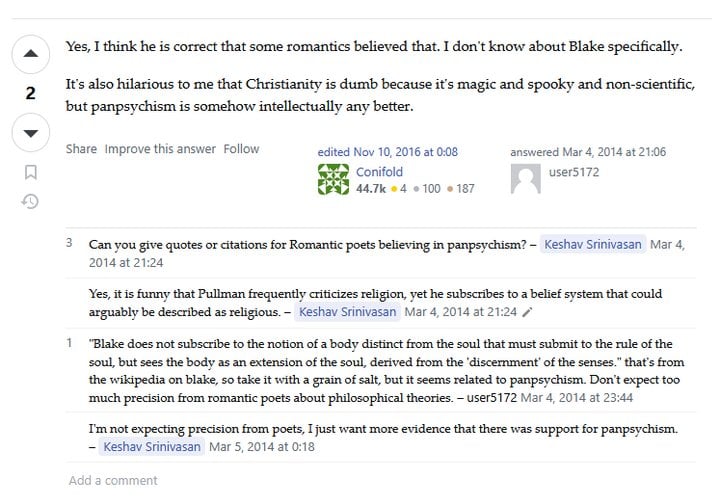Click the Share link

tap(81, 149)
